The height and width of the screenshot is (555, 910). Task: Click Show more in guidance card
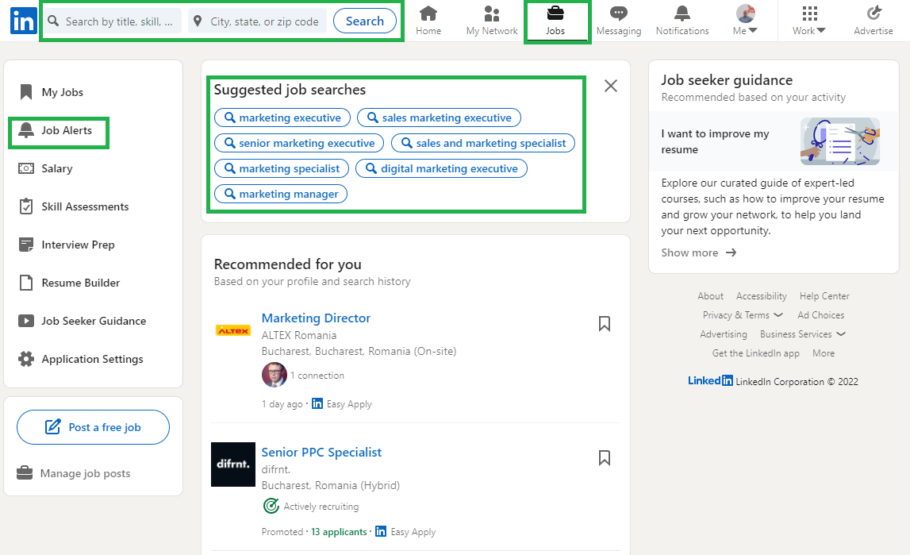[x=699, y=253]
